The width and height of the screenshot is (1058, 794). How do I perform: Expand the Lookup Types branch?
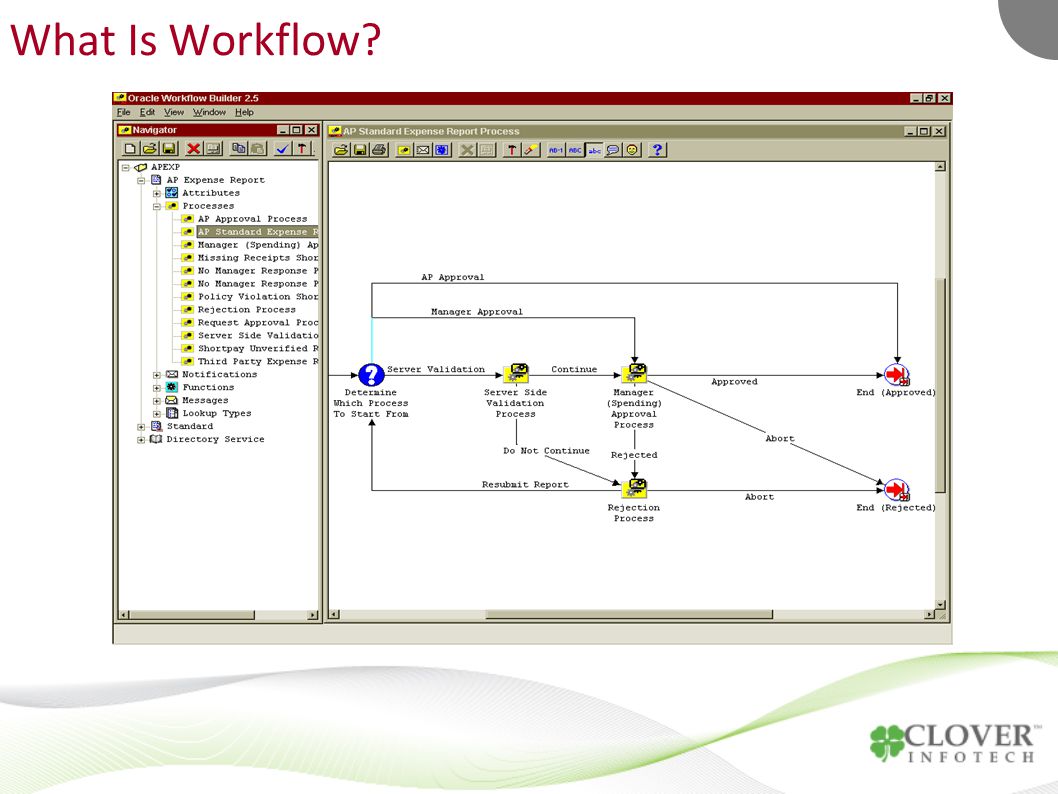[157, 414]
